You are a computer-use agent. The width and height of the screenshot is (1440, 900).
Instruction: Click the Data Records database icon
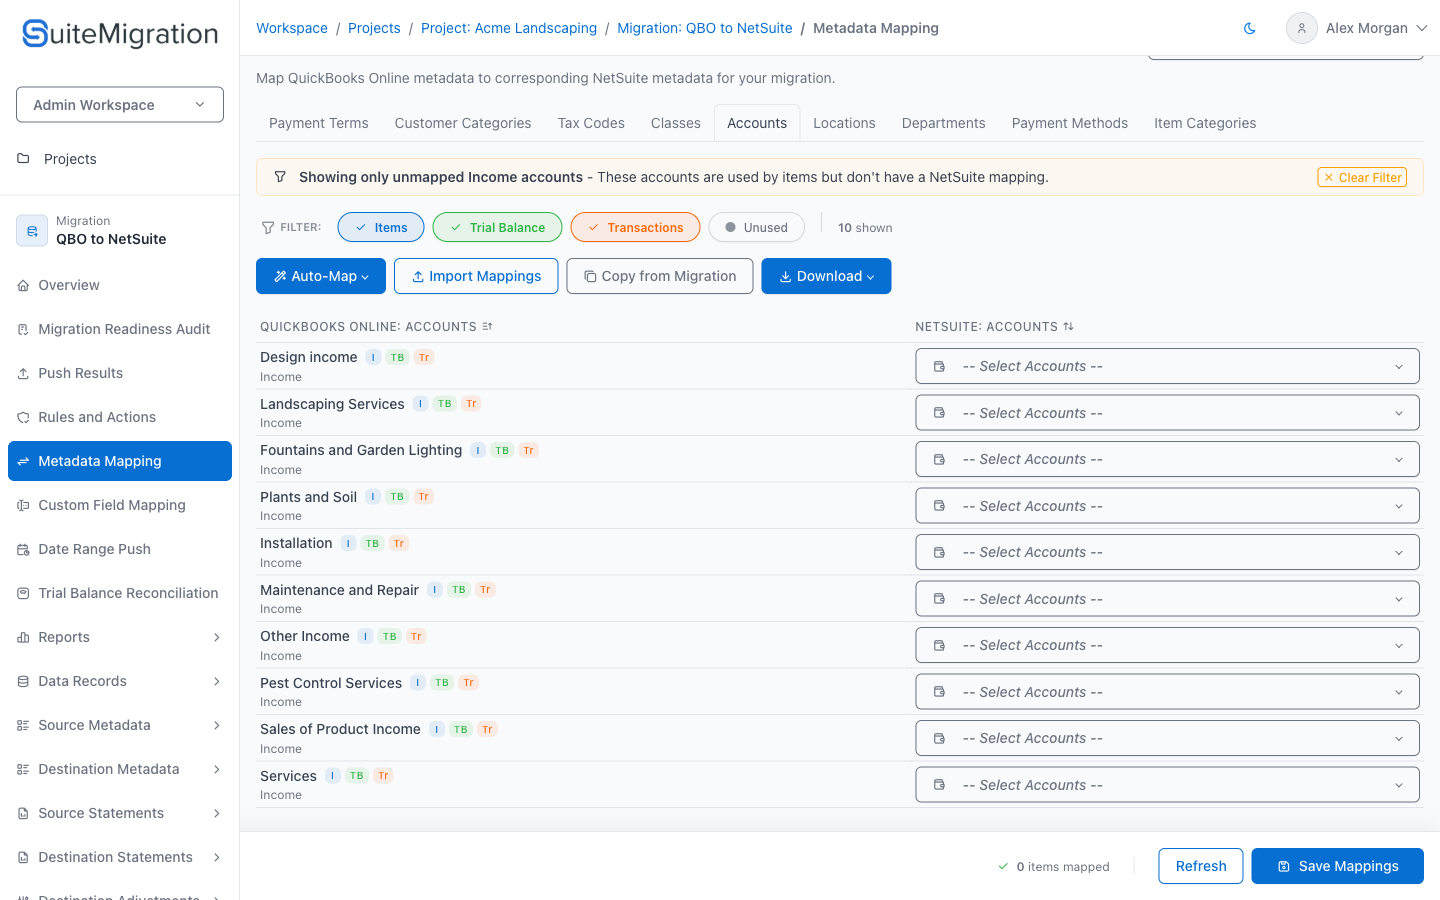click(23, 681)
